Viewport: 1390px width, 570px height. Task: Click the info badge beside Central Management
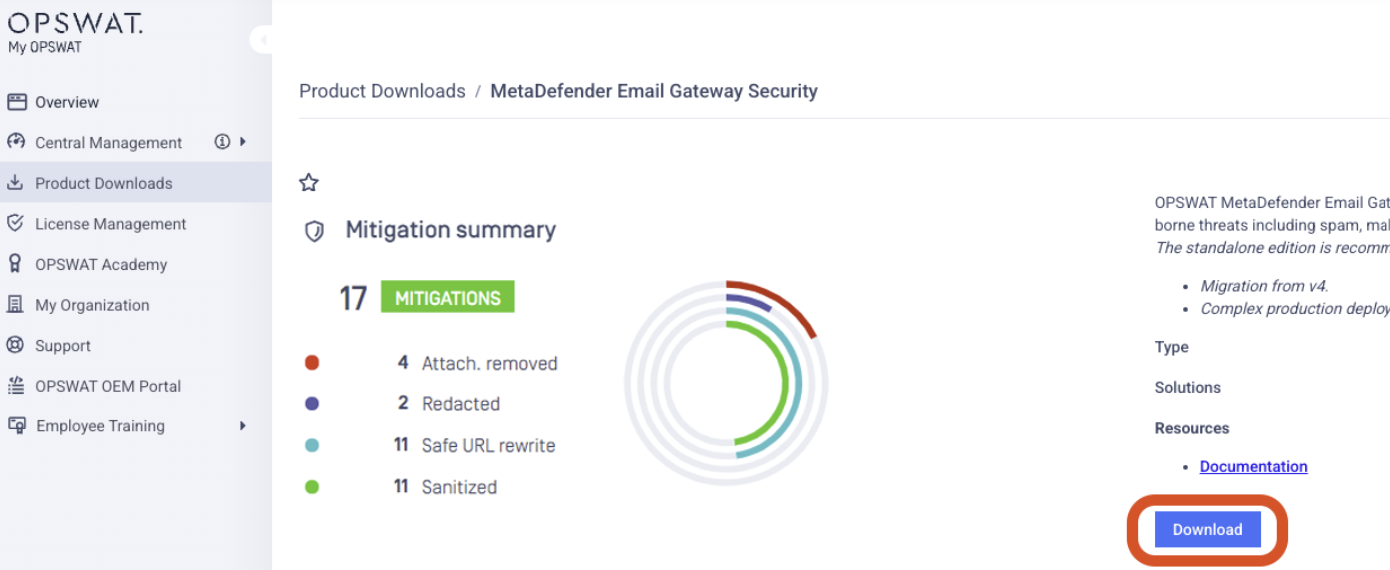222,142
